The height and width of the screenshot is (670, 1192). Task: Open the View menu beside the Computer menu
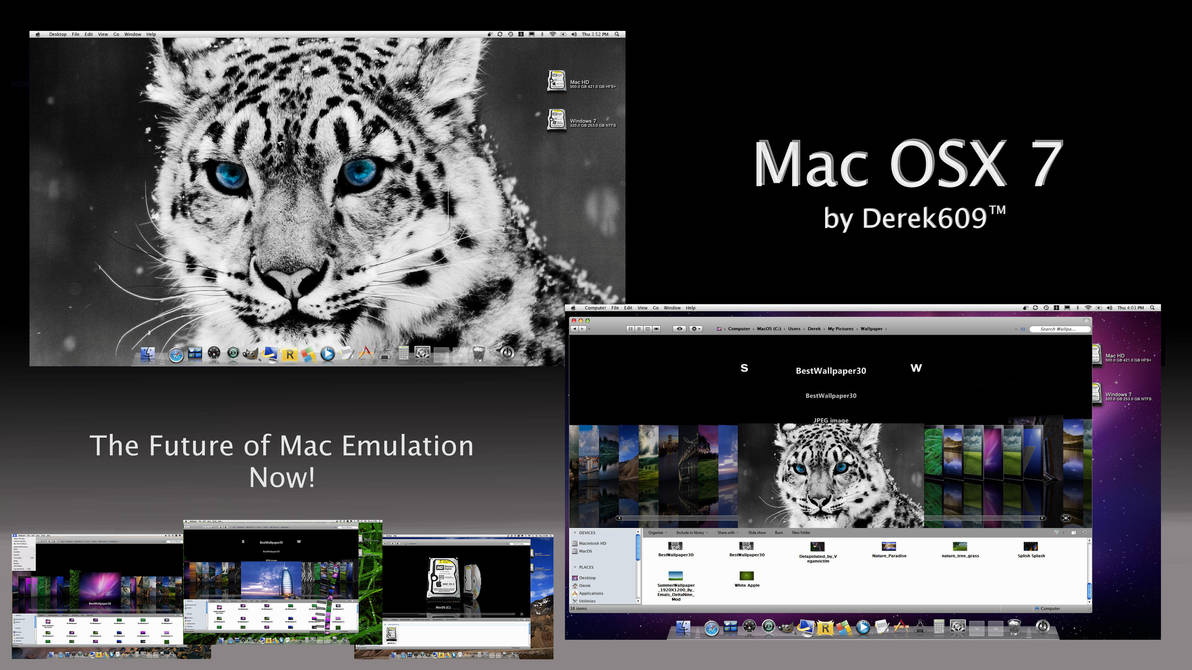pyautogui.click(x=642, y=308)
